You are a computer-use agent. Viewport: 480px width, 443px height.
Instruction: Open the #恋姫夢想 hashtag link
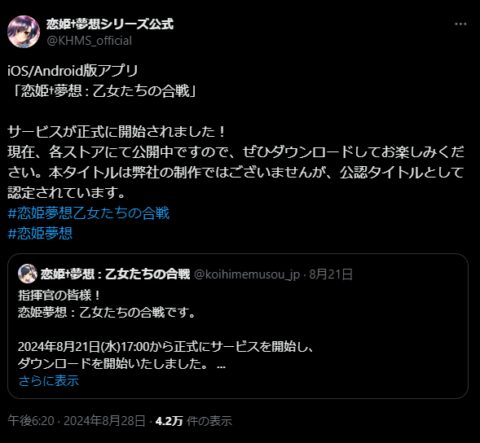click(40, 233)
